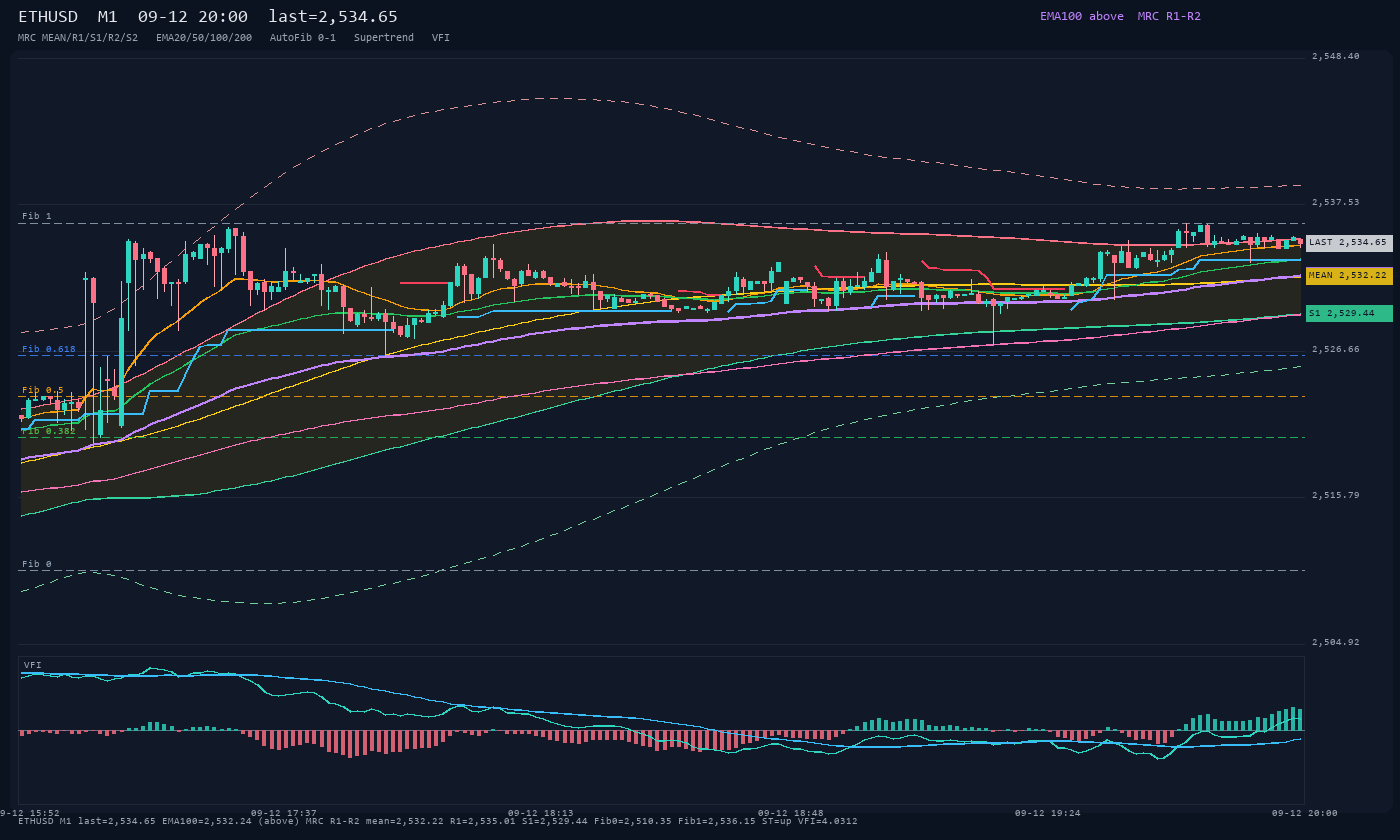The height and width of the screenshot is (840, 1400).
Task: Click the 'MRC R1-R2' zone tag at top right
Action: click(1169, 16)
